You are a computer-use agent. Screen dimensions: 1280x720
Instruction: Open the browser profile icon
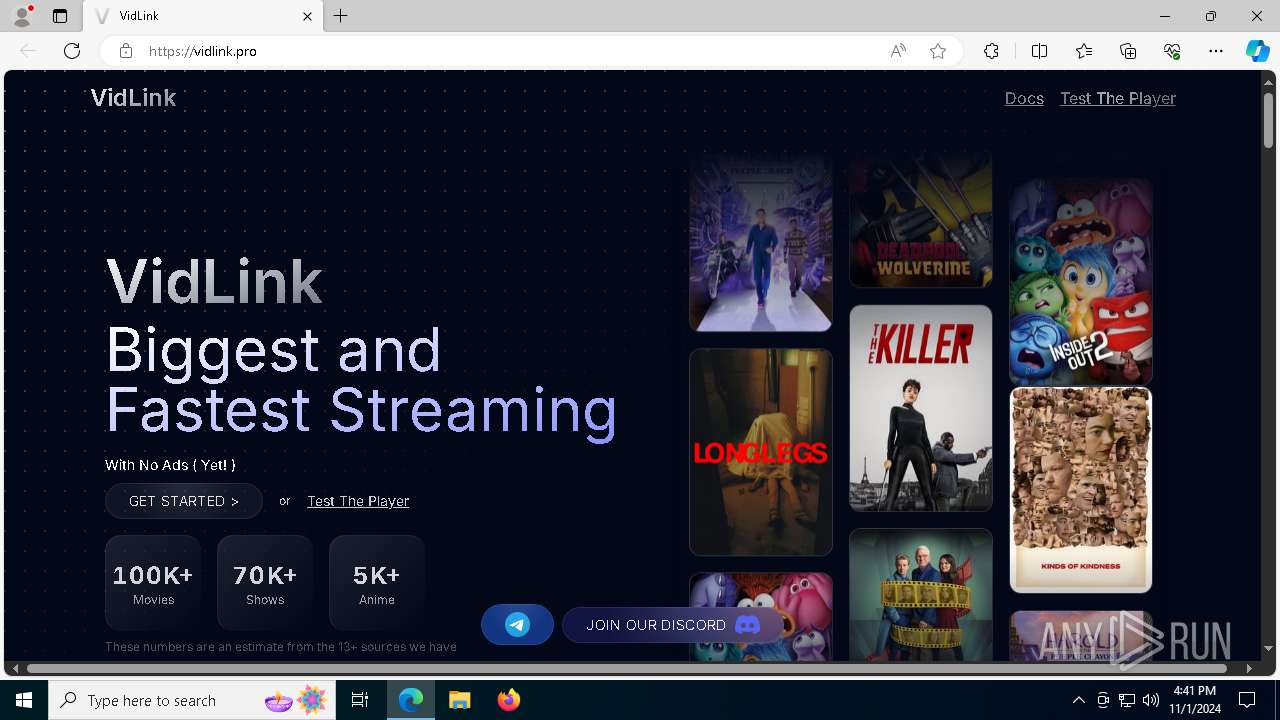coord(22,16)
